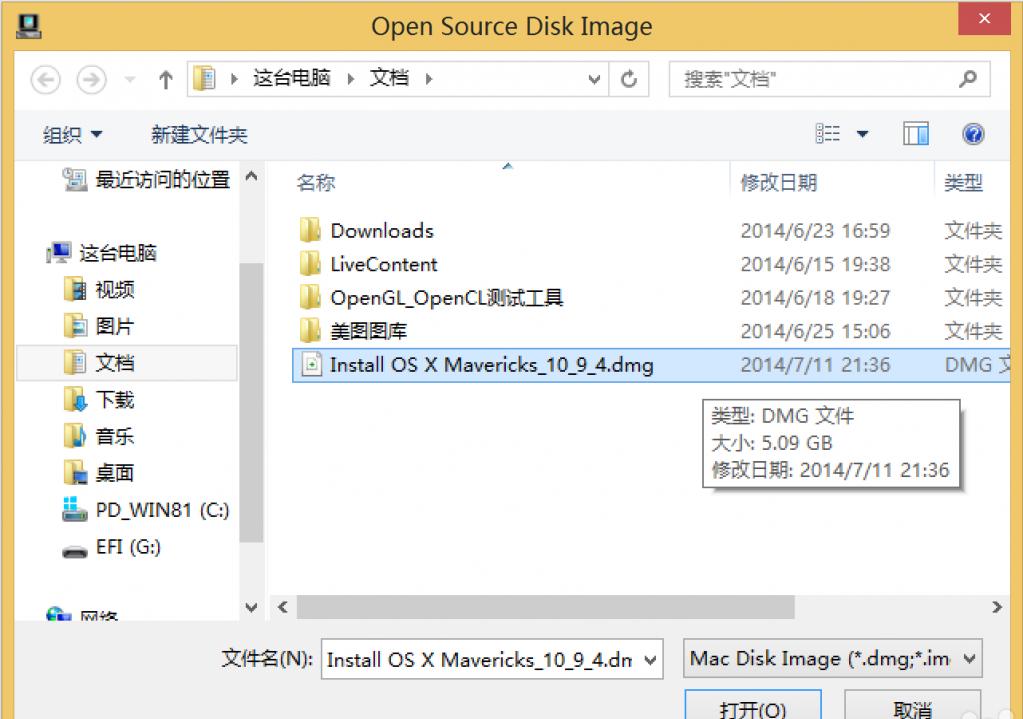This screenshot has width=1023, height=719.
Task: Select the OpenGL_OpenCL测试工具 folder
Action: click(447, 298)
